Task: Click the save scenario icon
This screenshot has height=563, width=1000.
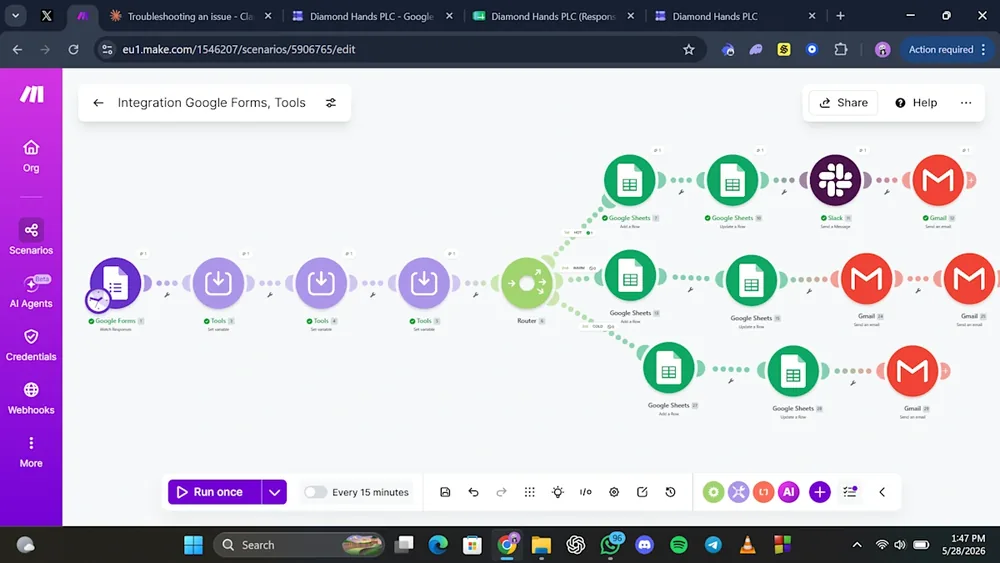Action: [445, 492]
